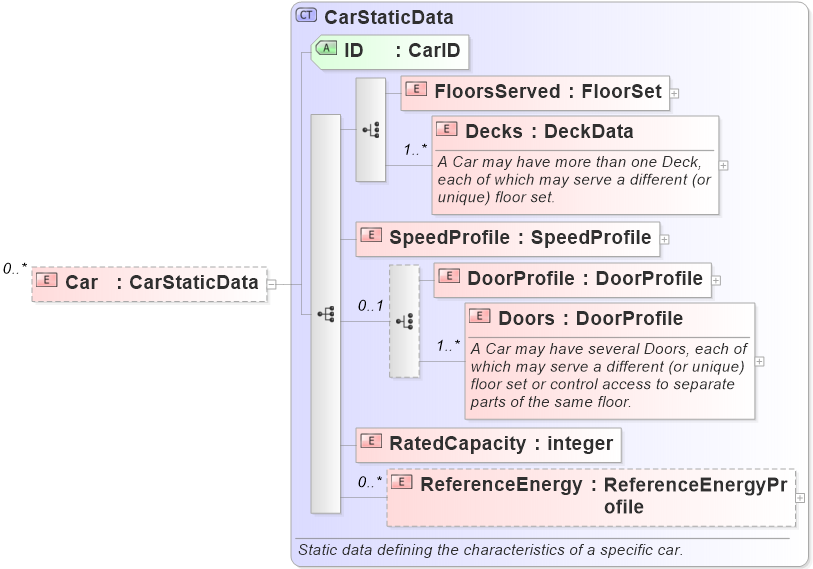Image resolution: width=813 pixels, height=569 pixels.
Task: Click the 1..* cardinality label beside Doors
Action: (448, 345)
